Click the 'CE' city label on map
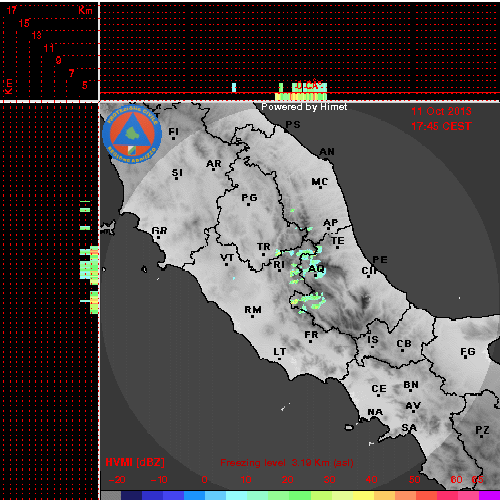 click(x=379, y=389)
